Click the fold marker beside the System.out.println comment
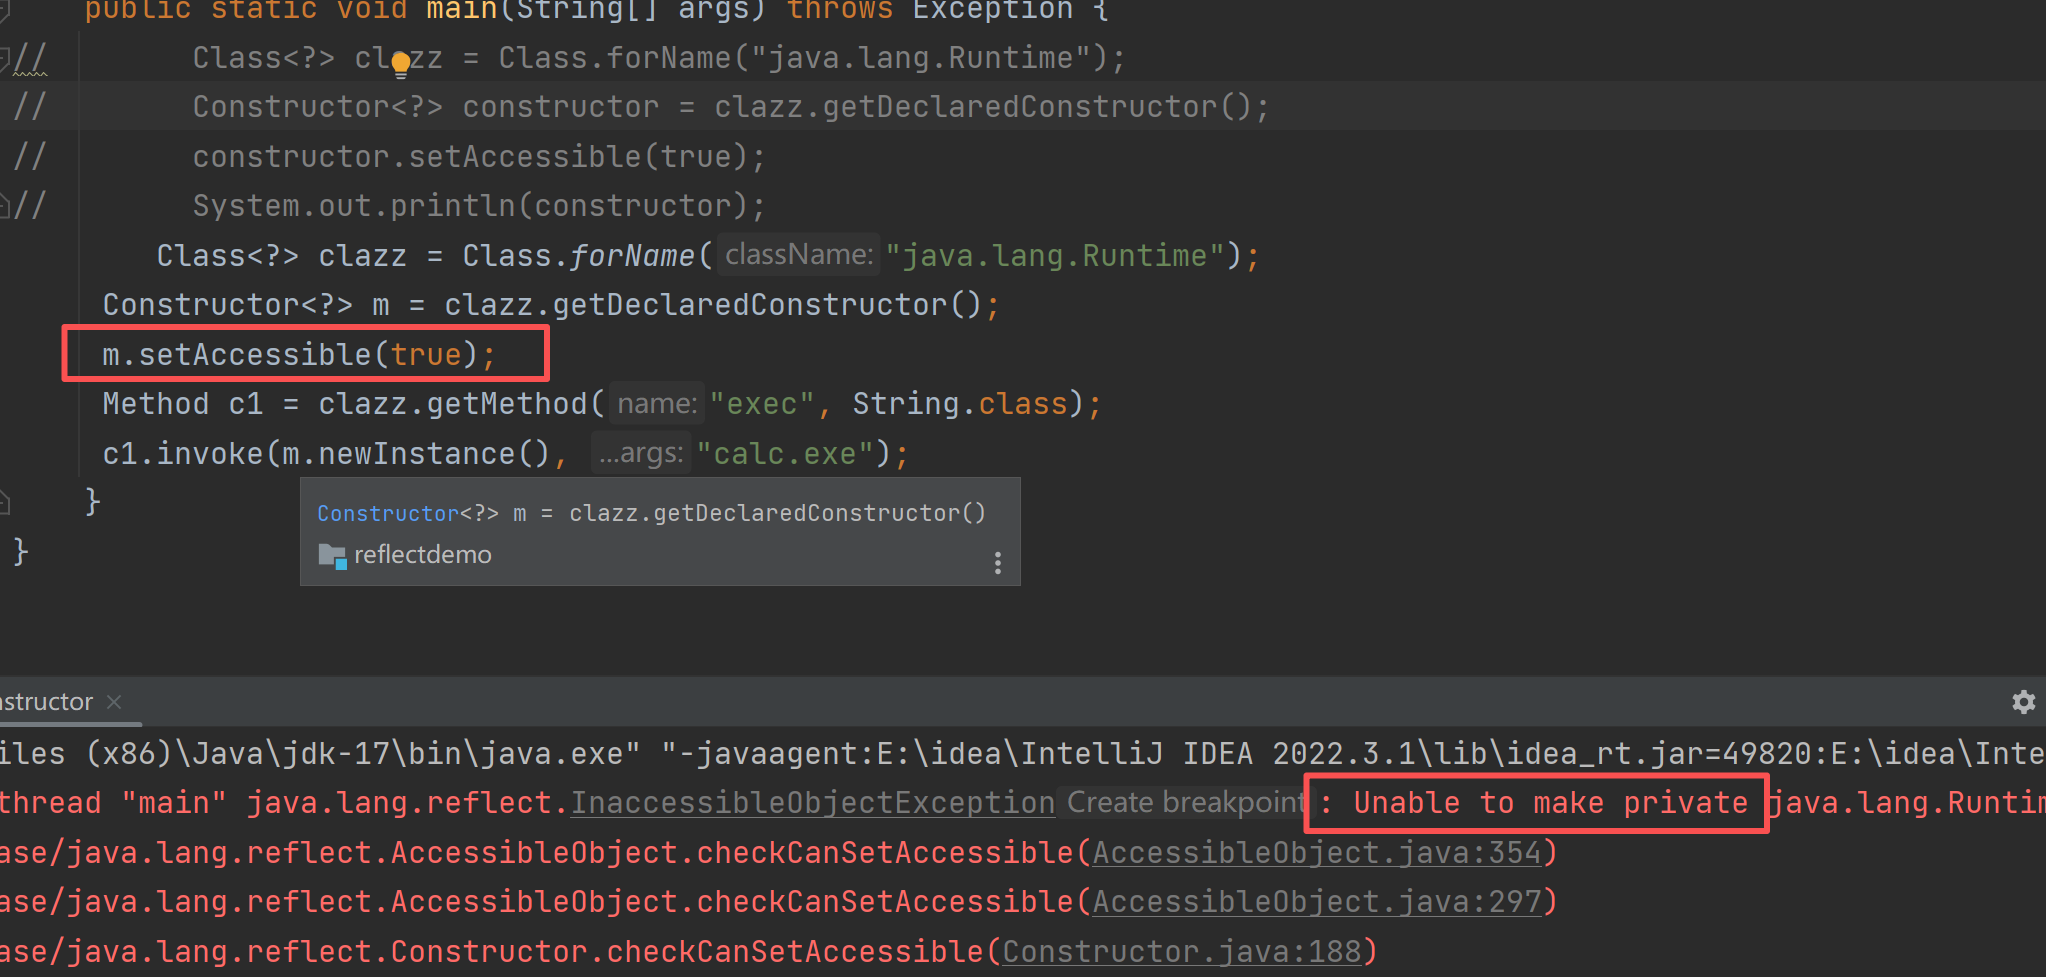Viewport: 2046px width, 977px height. tap(6, 206)
